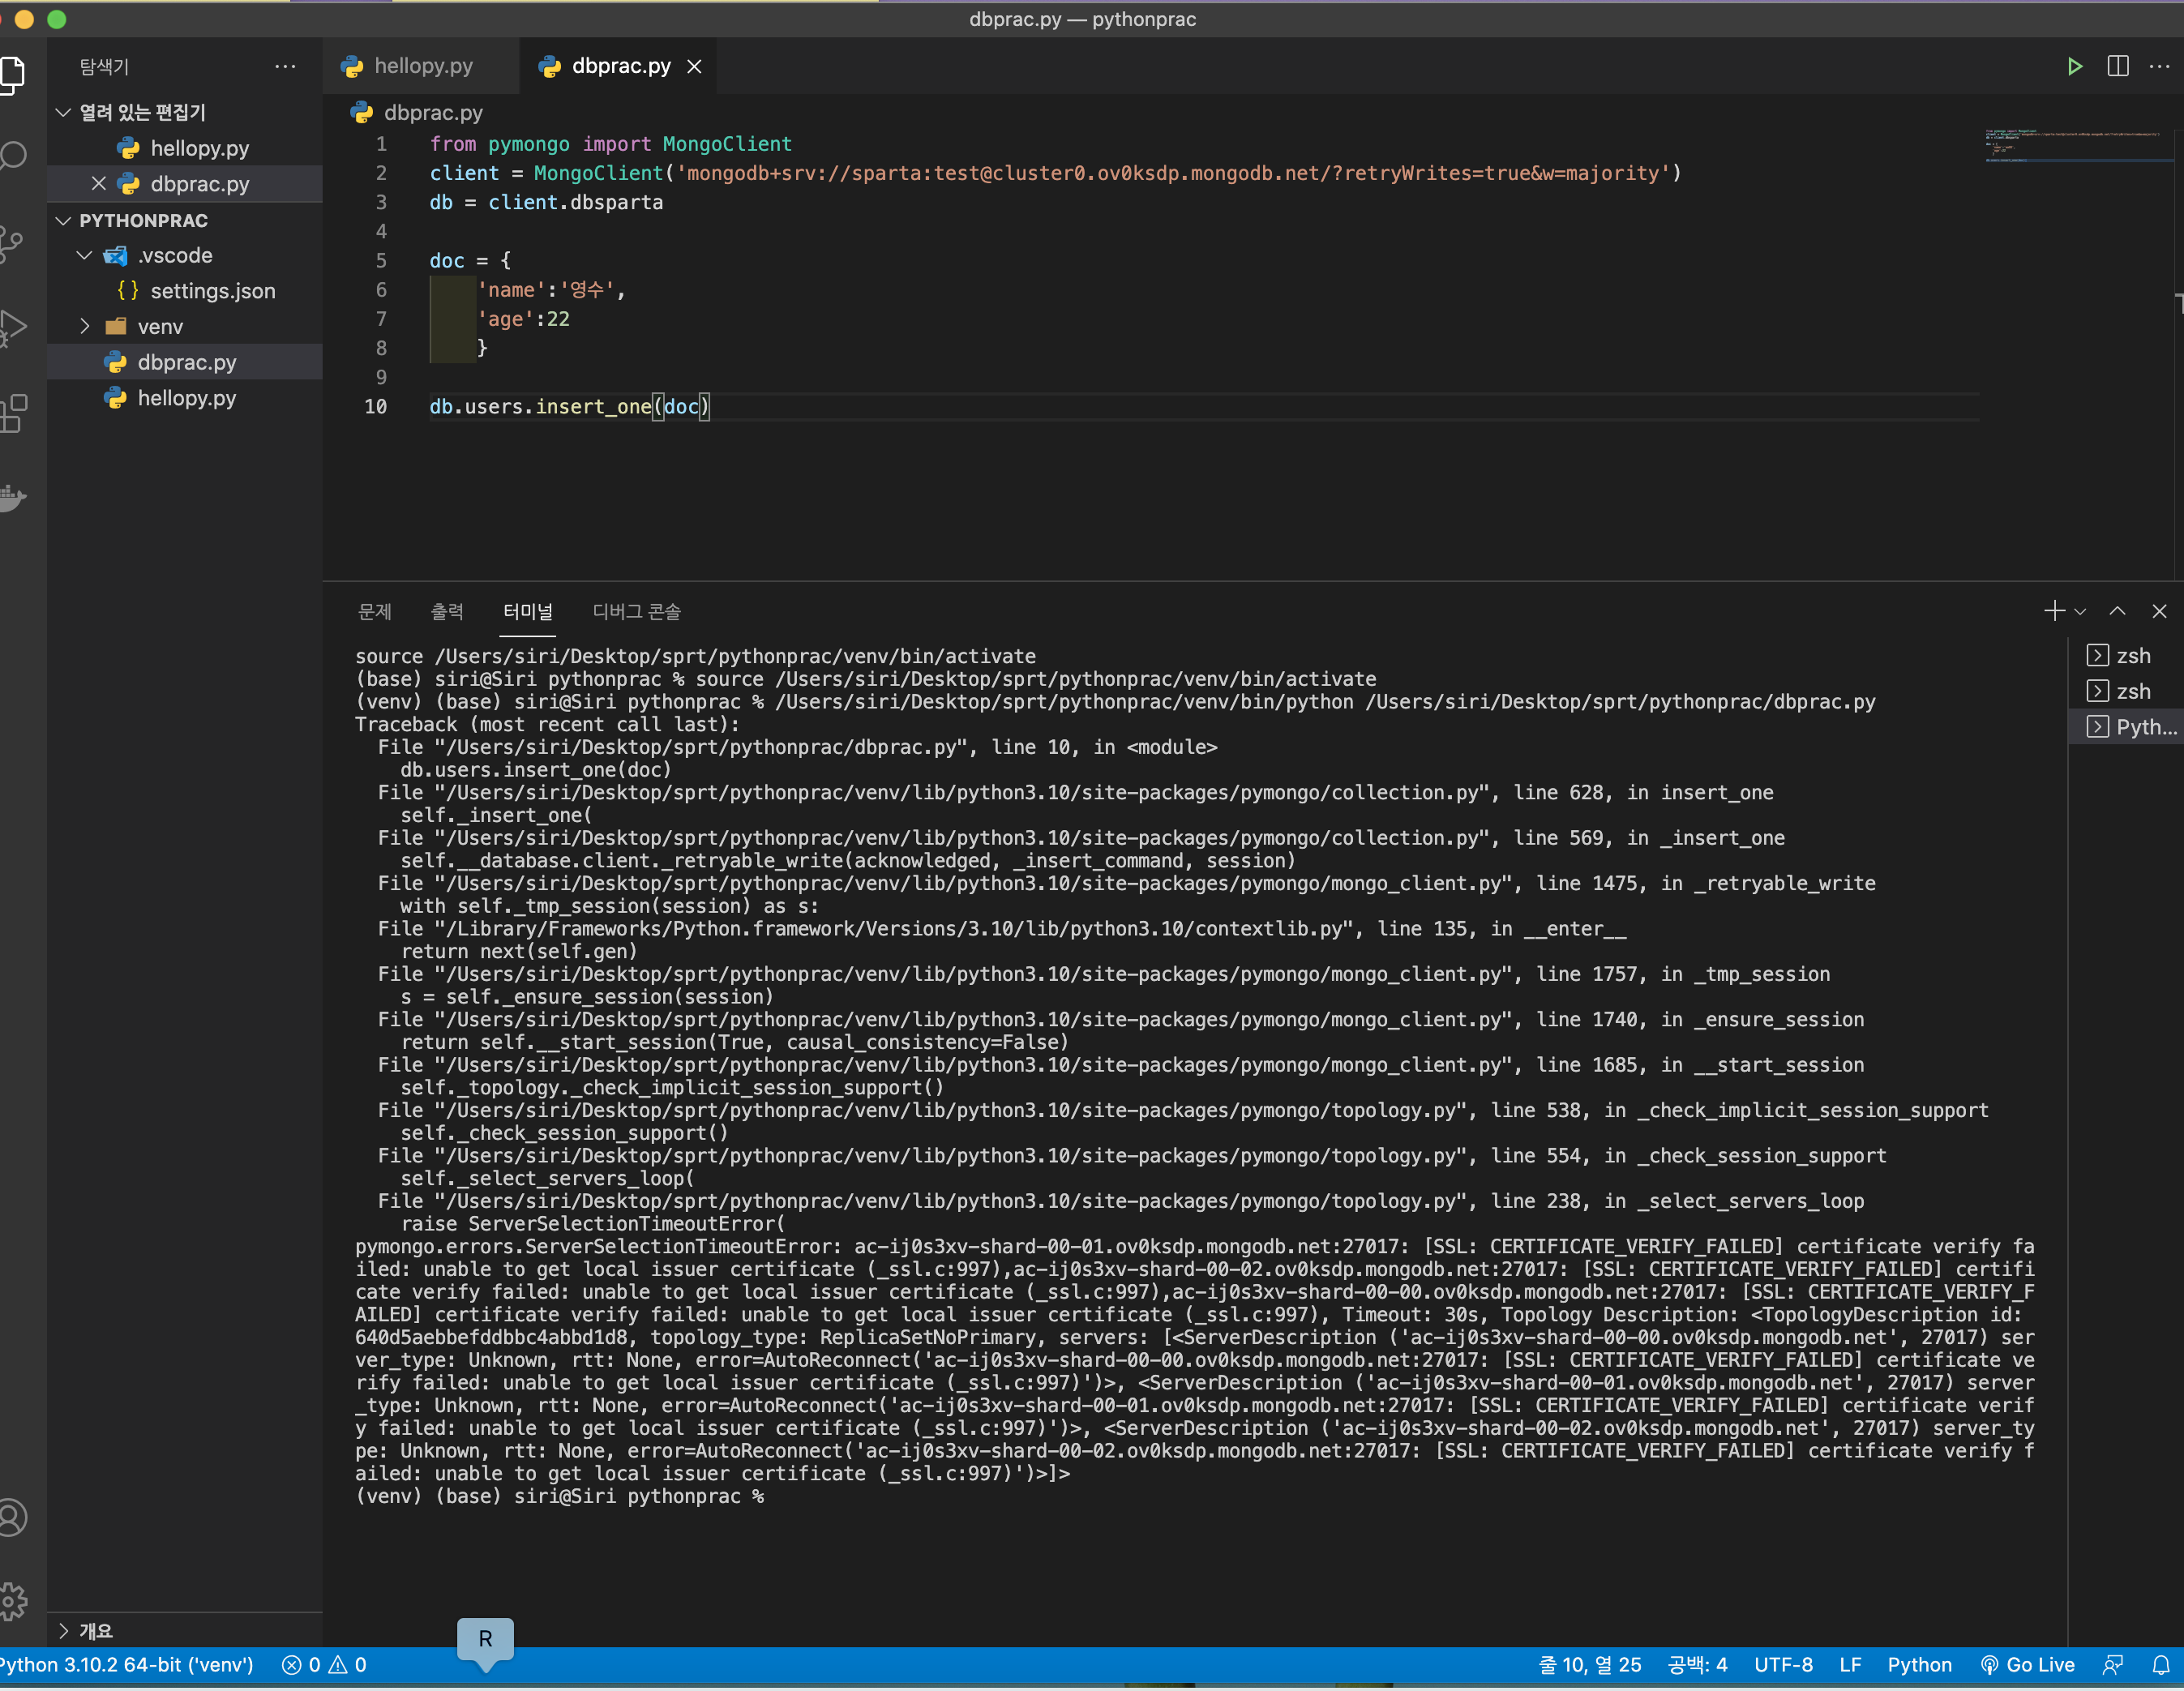Click line number 10 in the gutter

[x=375, y=407]
